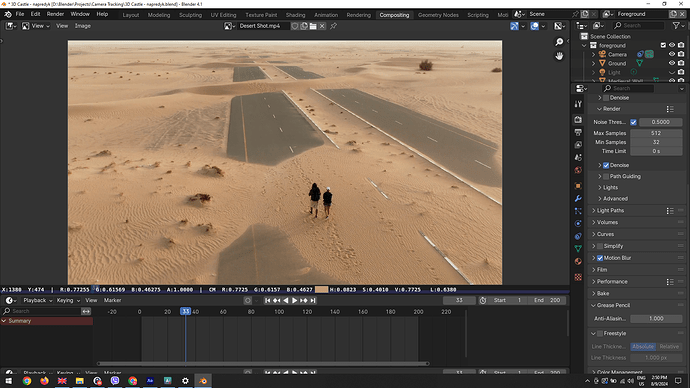The width and height of the screenshot is (690, 388).
Task: Open the outliner filter funnel icon
Action: (x=676, y=26)
